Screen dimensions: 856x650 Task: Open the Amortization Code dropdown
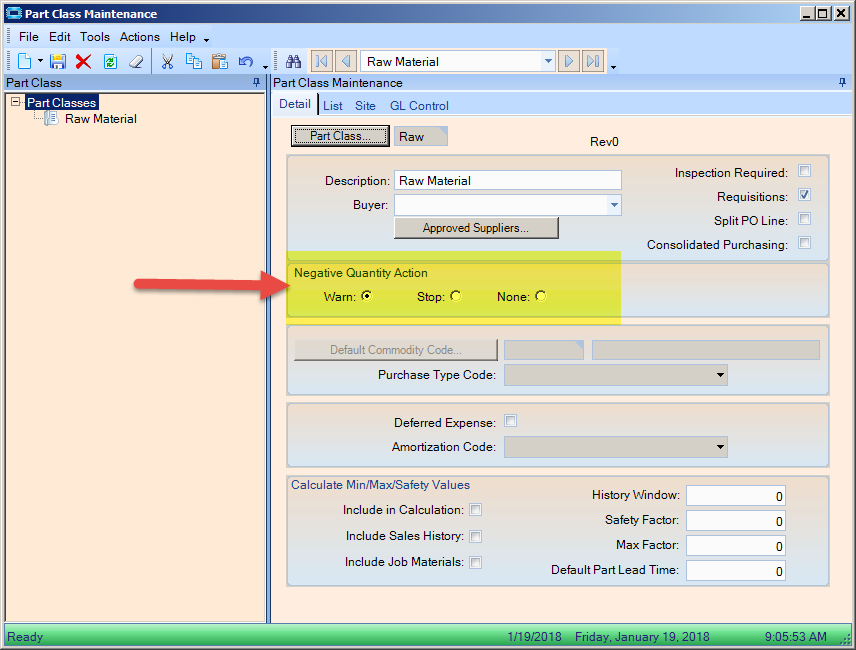point(720,447)
